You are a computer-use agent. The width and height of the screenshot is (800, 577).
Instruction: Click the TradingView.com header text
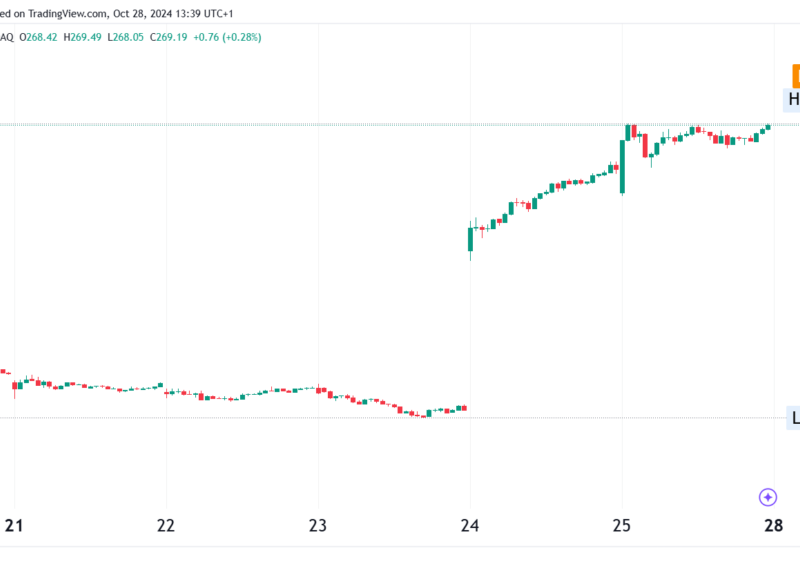[67, 14]
